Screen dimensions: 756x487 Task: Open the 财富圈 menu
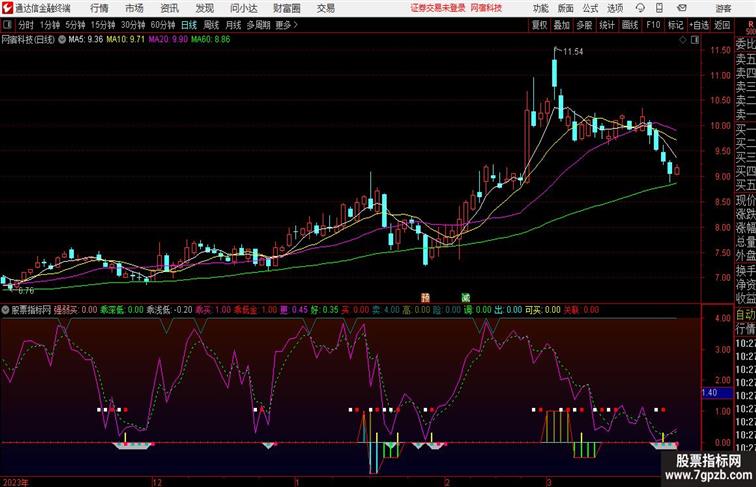(287, 8)
